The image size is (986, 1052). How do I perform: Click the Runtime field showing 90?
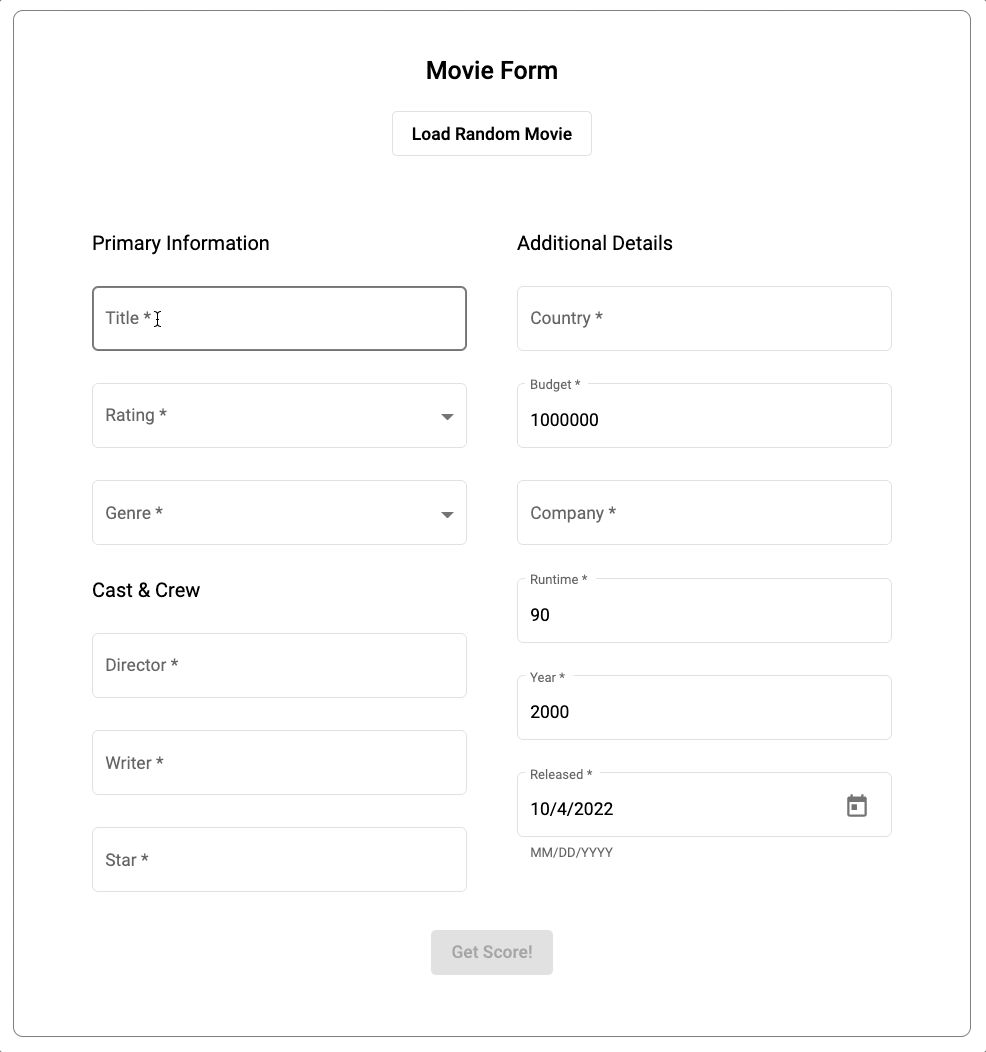703,615
